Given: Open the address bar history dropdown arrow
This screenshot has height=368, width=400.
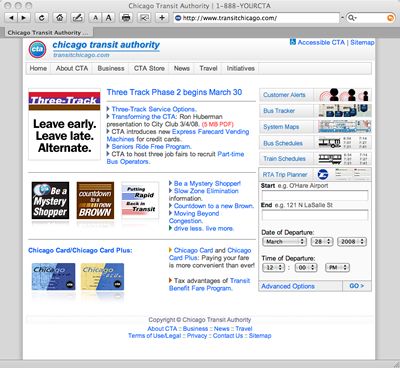Looking at the screenshot, I should pyautogui.click(x=342, y=18).
